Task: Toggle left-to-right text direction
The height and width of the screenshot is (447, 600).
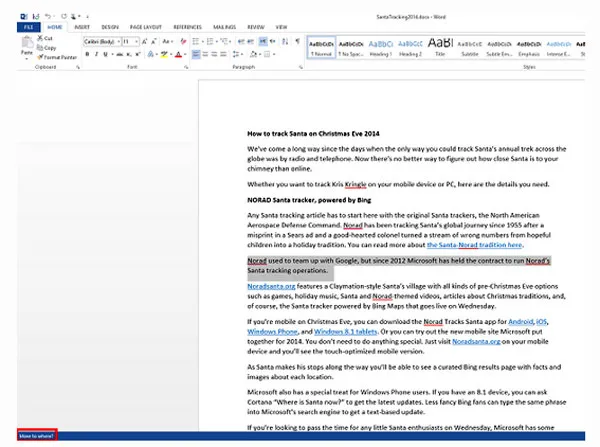Action: (x=263, y=41)
